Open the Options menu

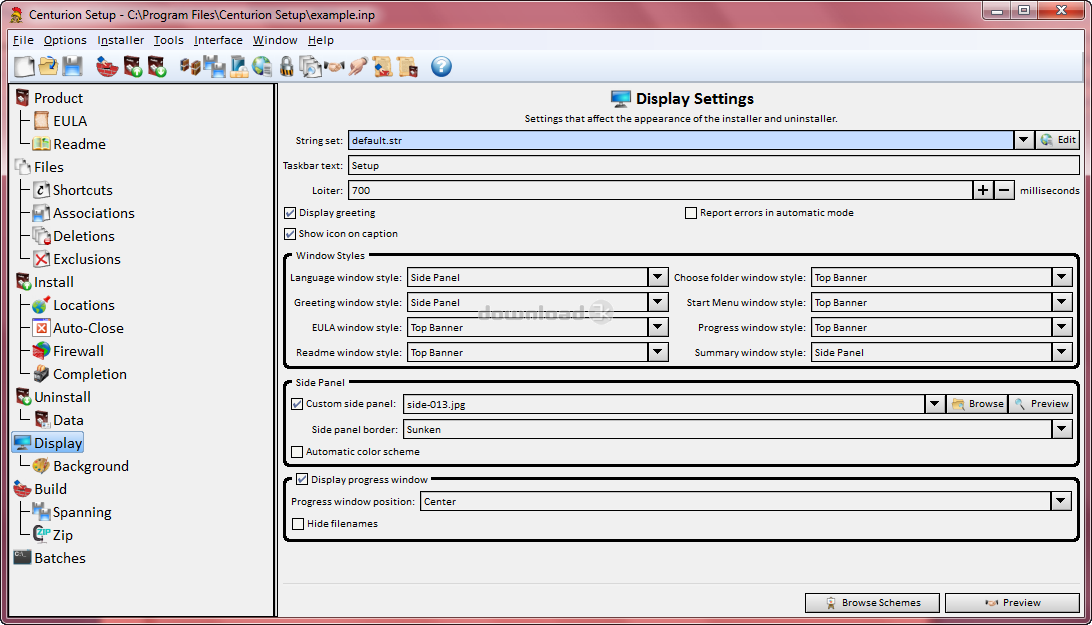65,40
